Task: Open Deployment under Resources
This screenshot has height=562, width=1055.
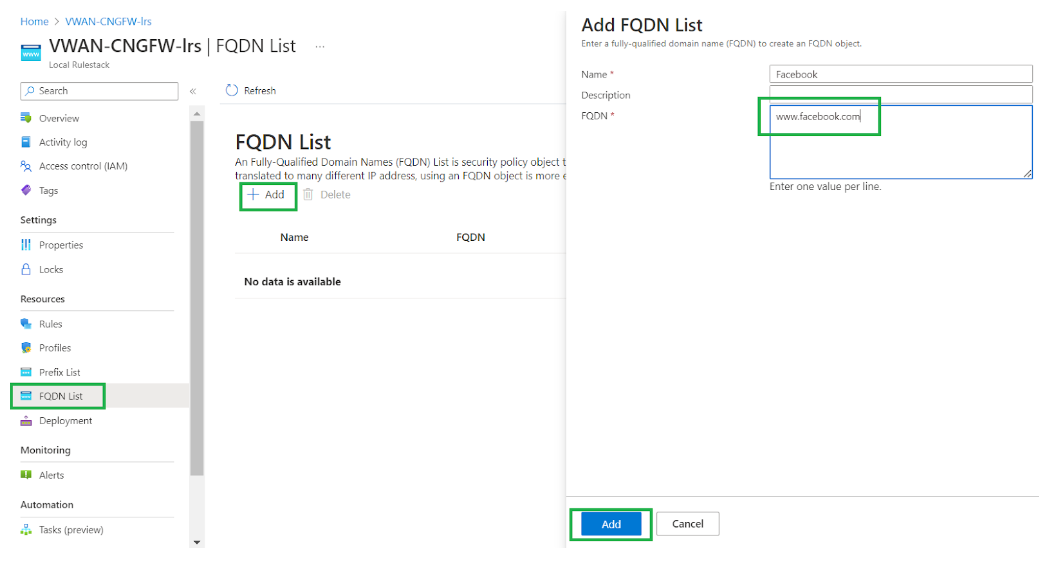Action: pyautogui.click(x=65, y=421)
